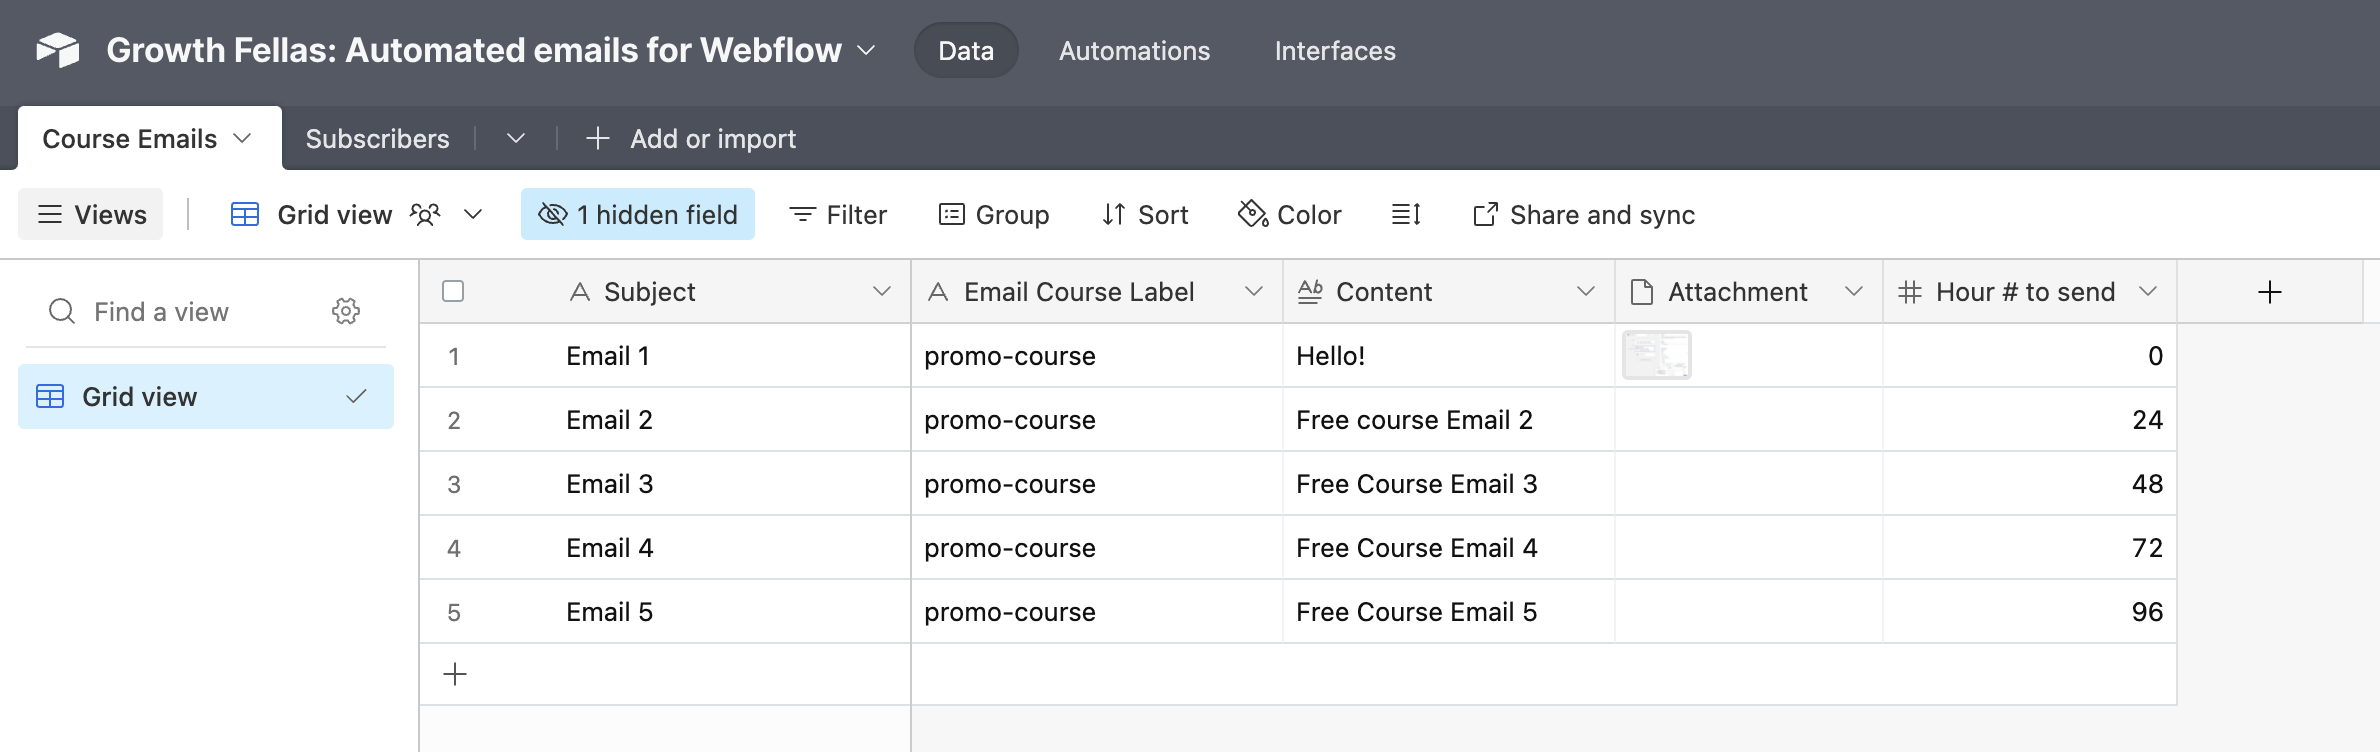Screen dimensions: 2380x752
Task: Select the Email 2 subject cell
Action: [x=665, y=420]
